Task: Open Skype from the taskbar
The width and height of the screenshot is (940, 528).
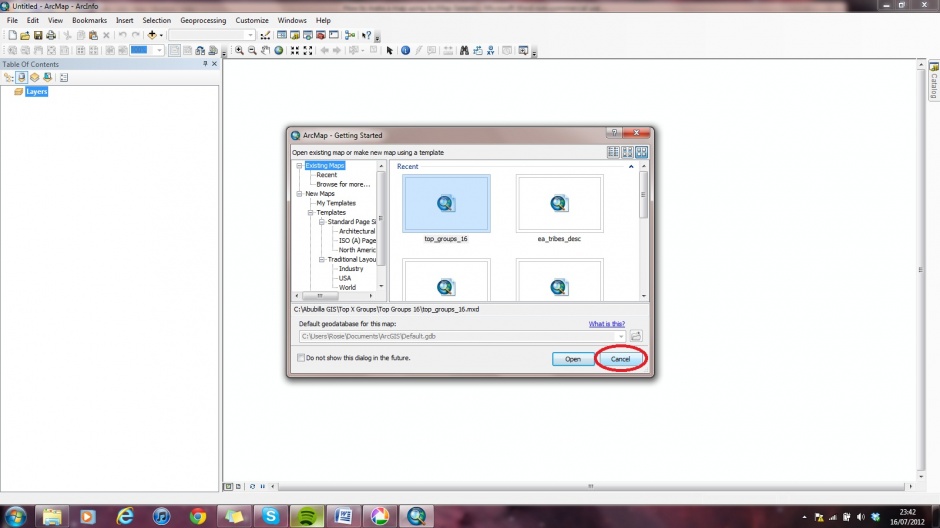Action: click(x=270, y=516)
